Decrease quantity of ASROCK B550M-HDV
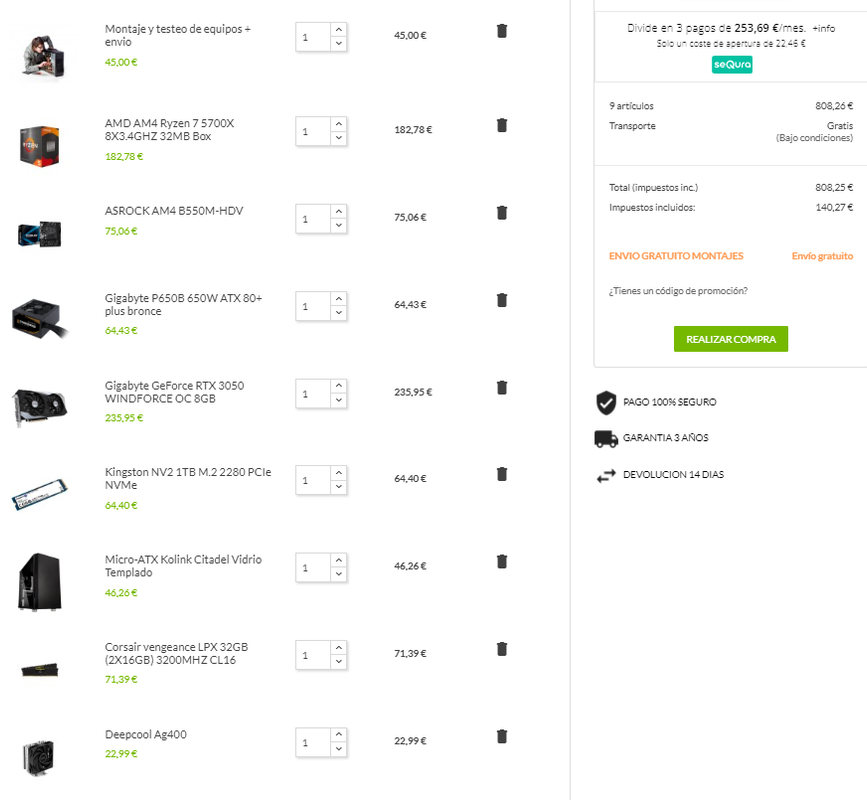Viewport: 867px width, 800px height. click(338, 226)
